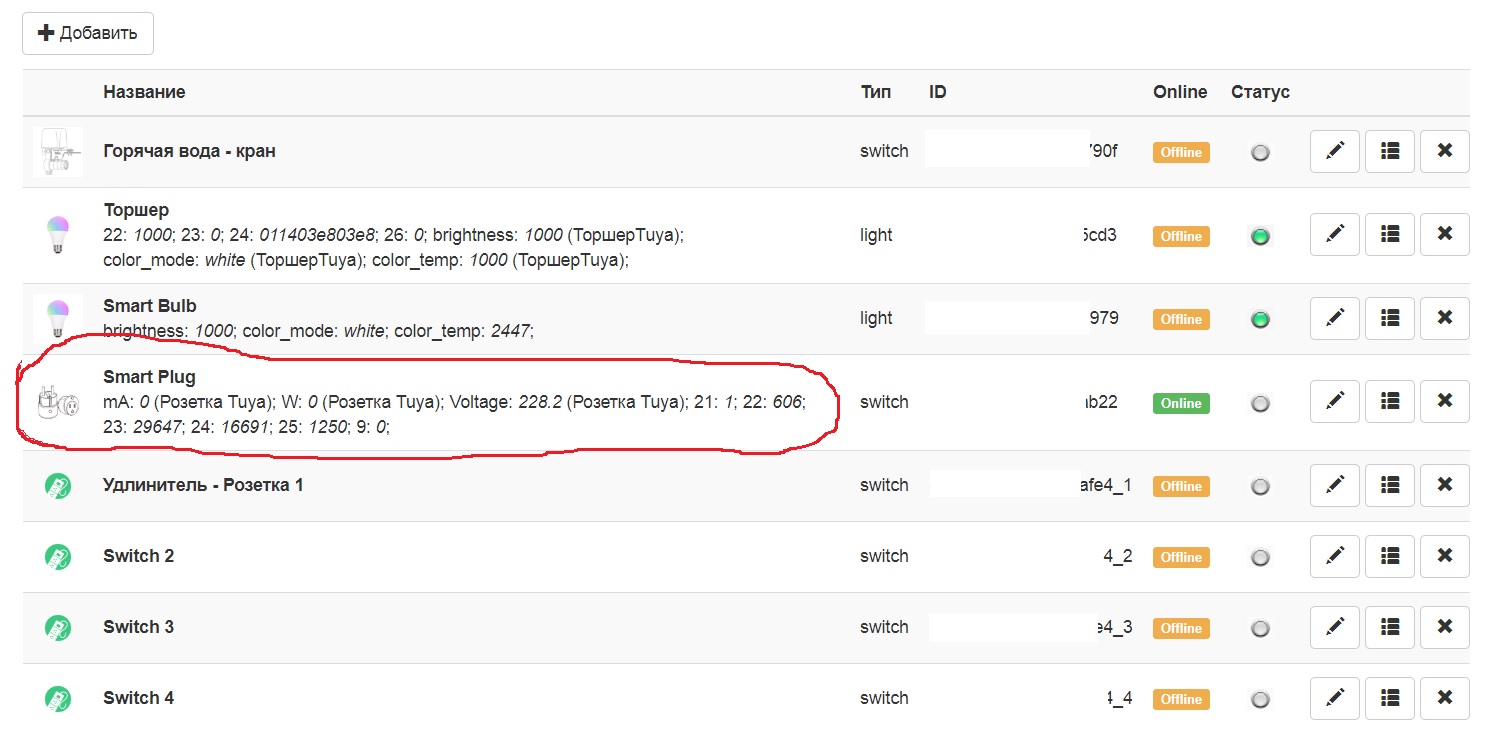The height and width of the screenshot is (746, 1491).
Task: Delete the Switch 2 device
Action: pyautogui.click(x=1444, y=556)
